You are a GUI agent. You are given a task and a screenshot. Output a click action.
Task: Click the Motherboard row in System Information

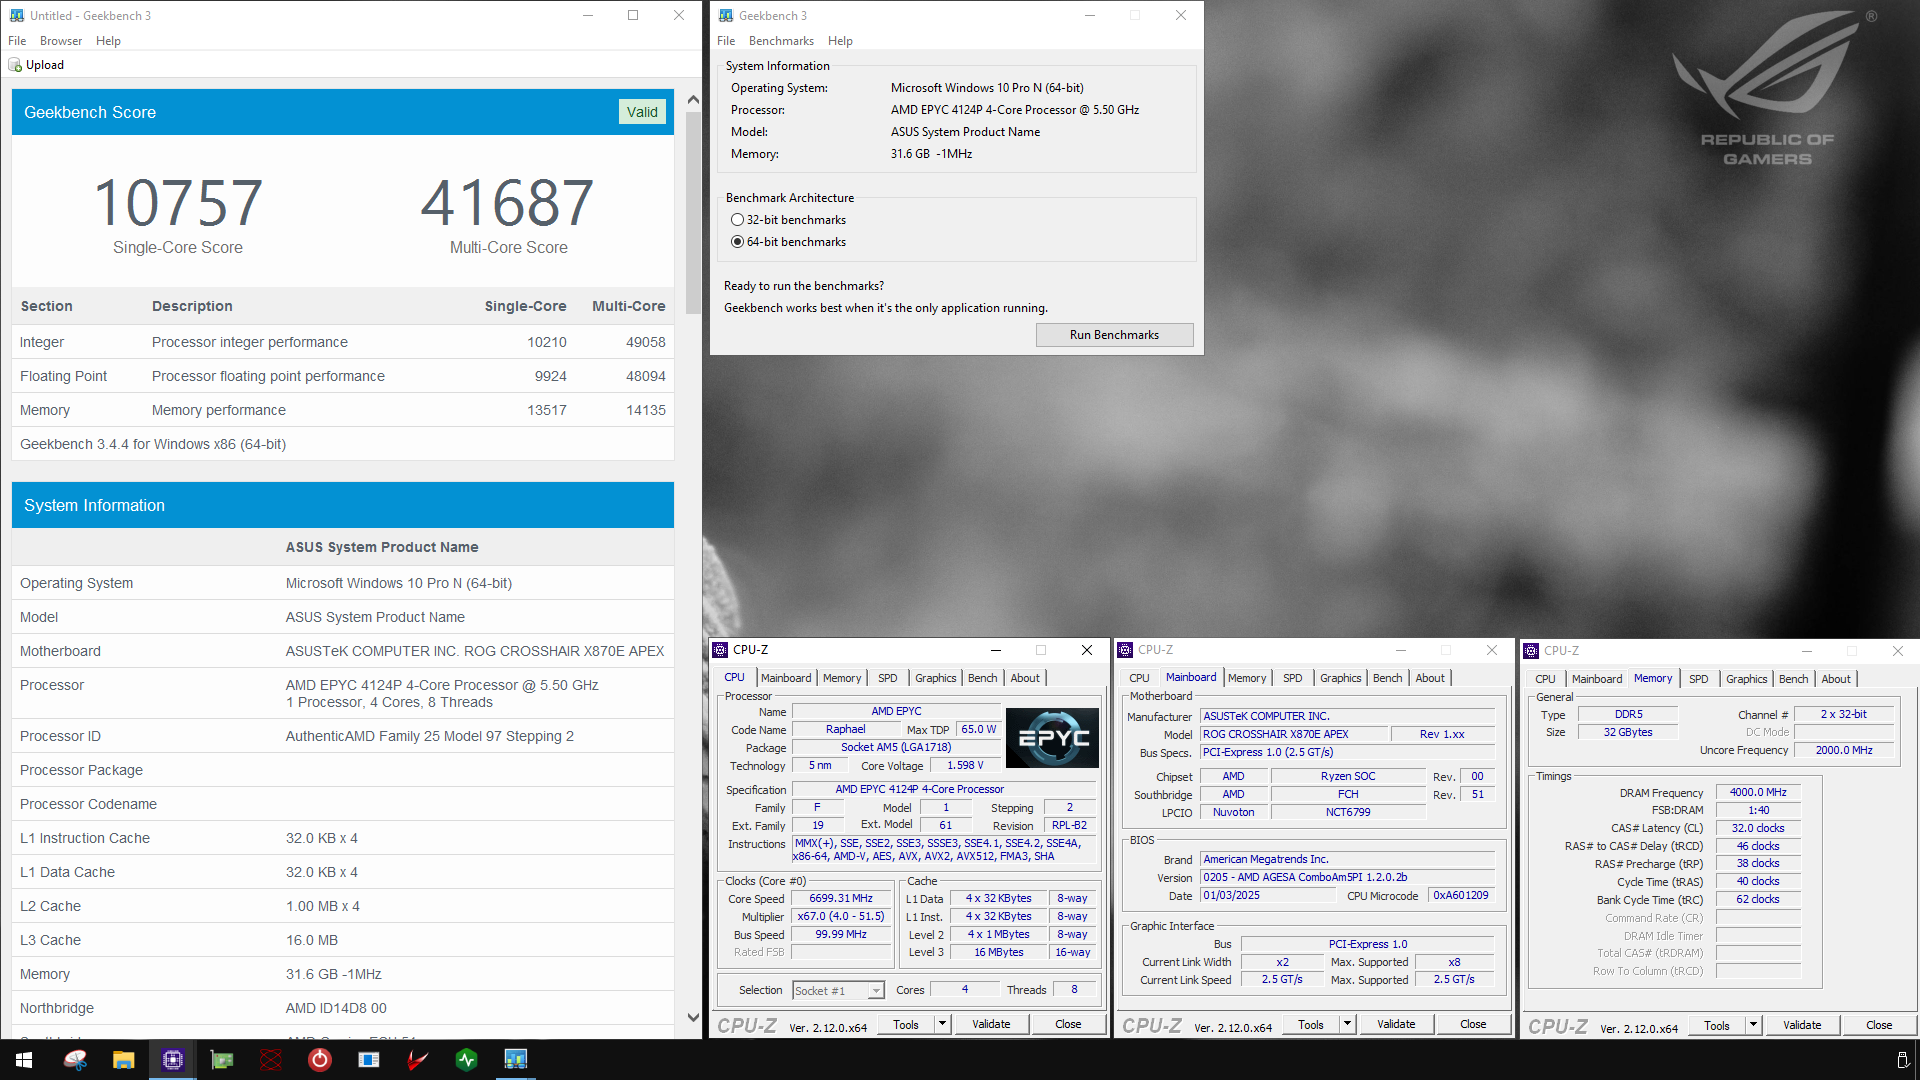(x=343, y=651)
